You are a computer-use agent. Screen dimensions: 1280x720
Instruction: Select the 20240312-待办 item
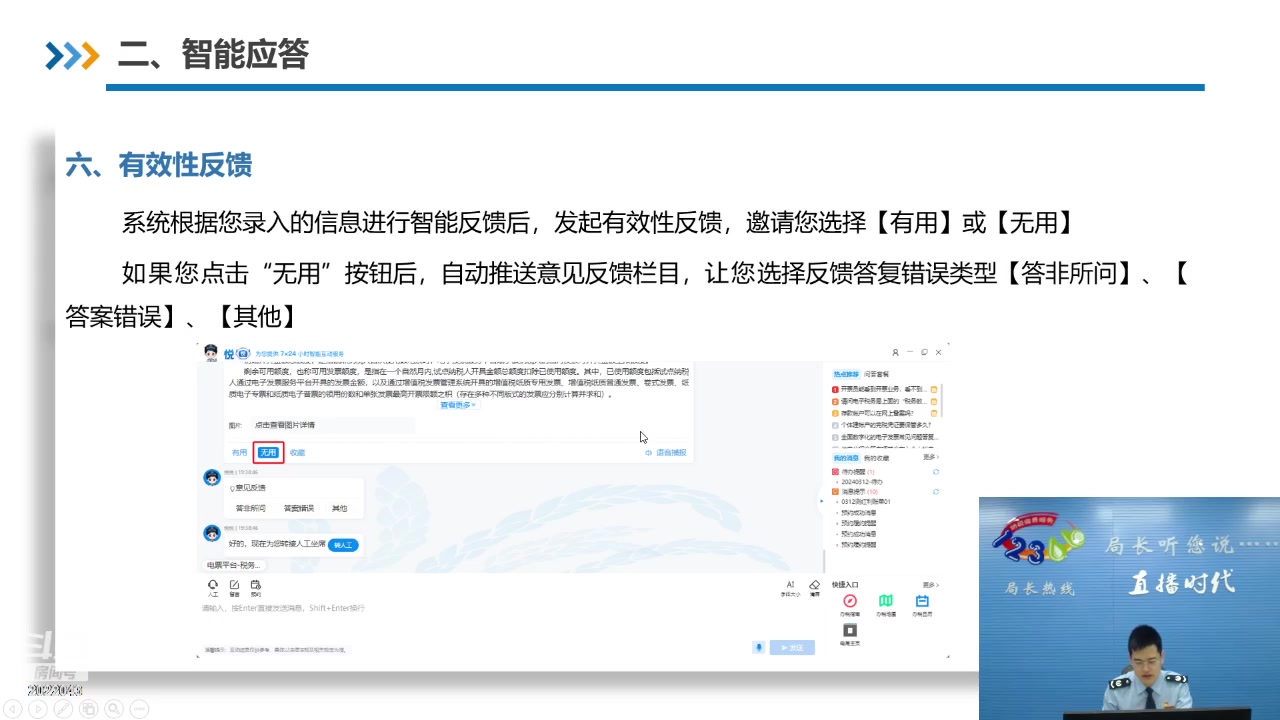tap(862, 481)
